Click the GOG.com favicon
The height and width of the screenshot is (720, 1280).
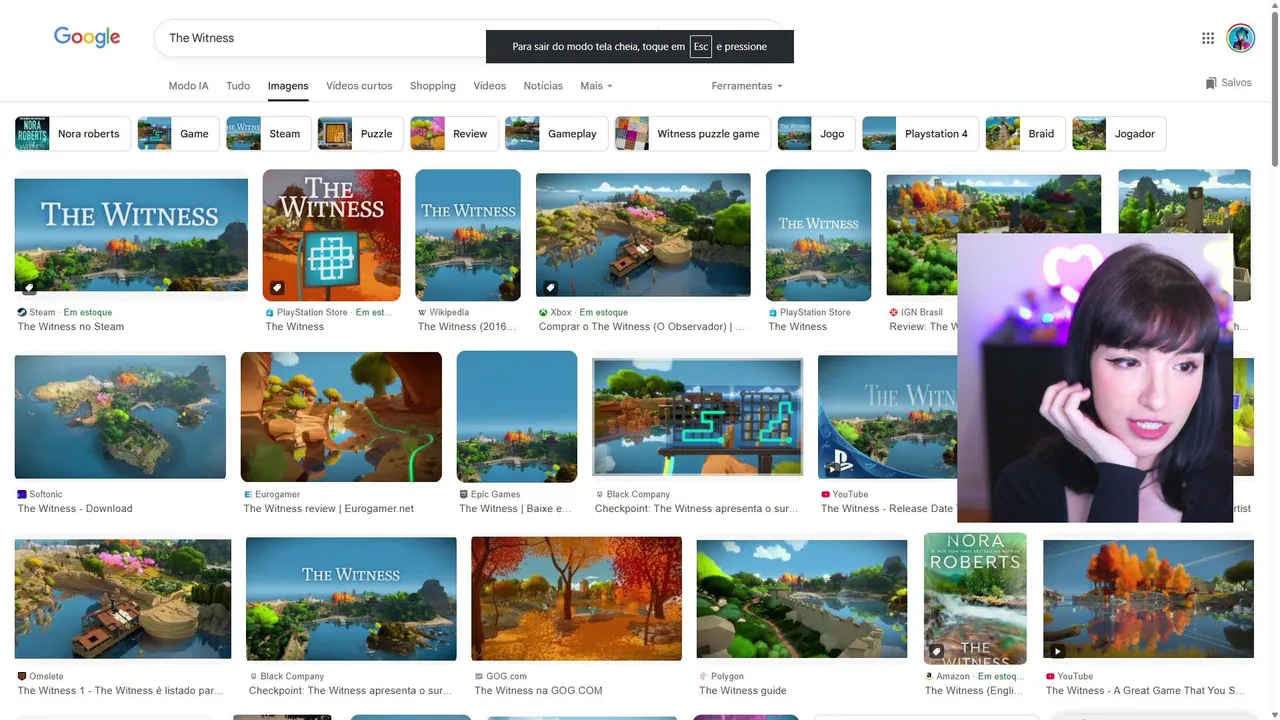pyautogui.click(x=478, y=676)
